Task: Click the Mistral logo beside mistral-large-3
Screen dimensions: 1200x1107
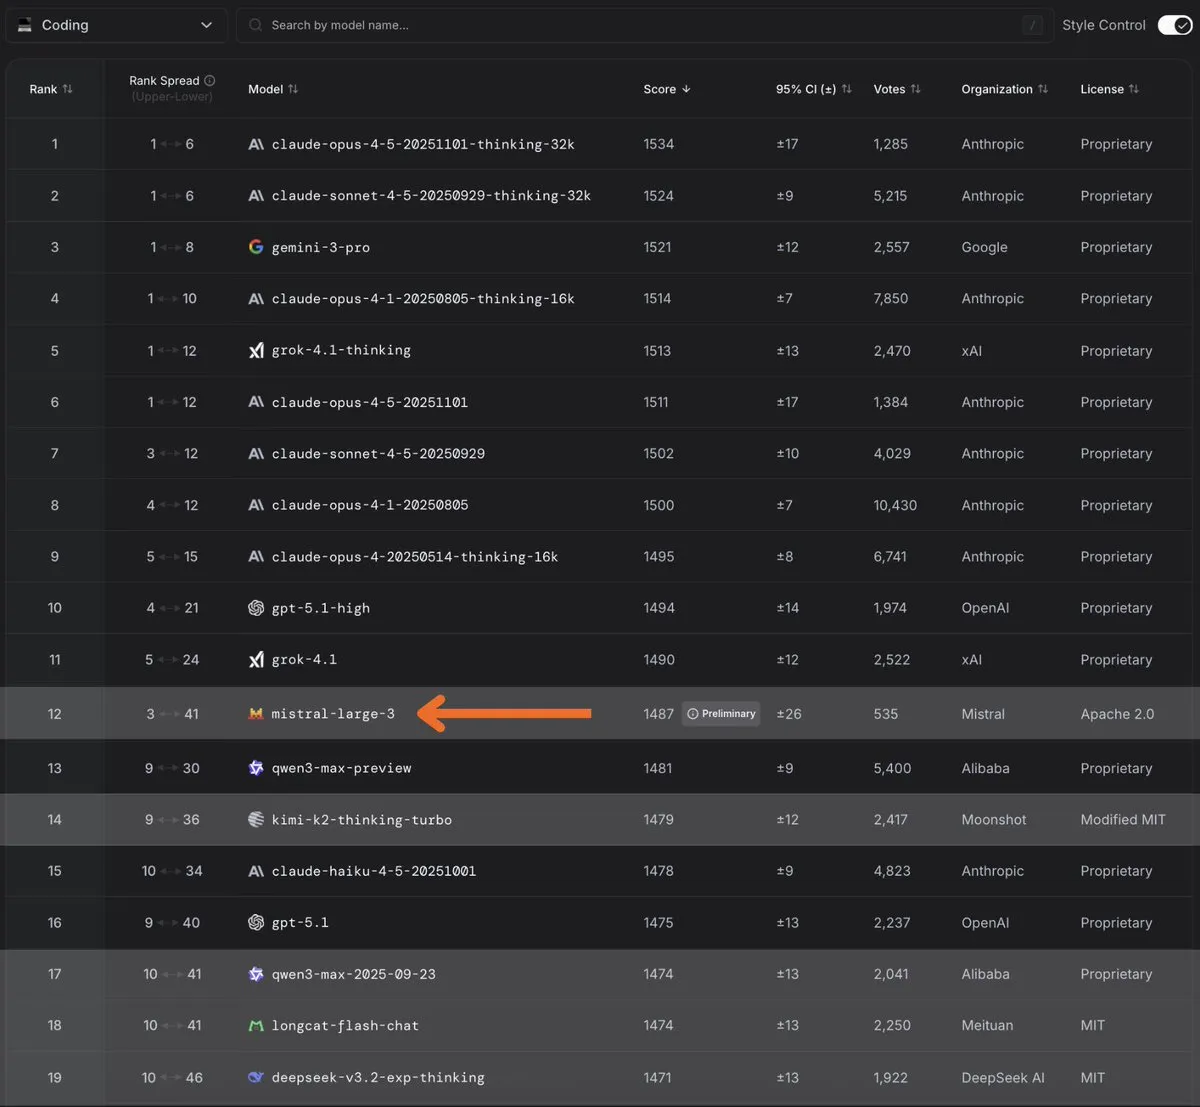Action: pos(256,714)
